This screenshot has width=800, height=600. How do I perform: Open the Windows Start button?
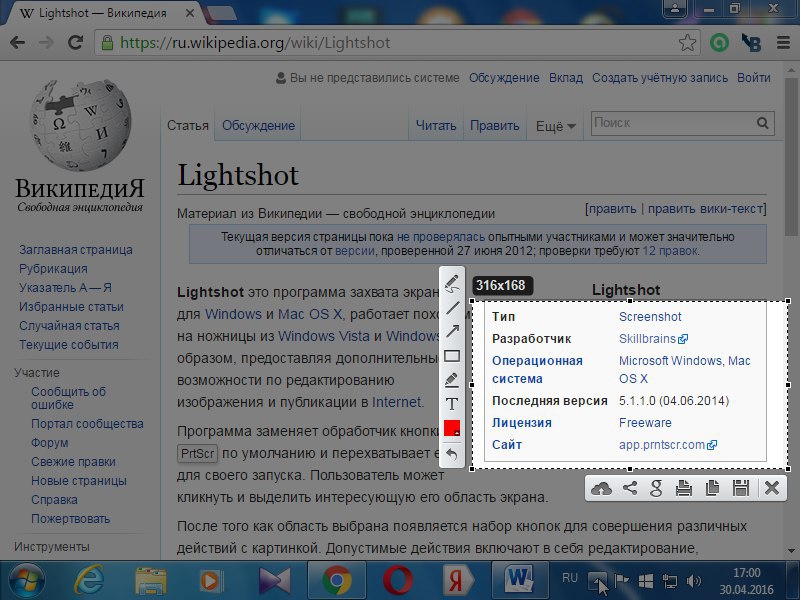point(27,581)
